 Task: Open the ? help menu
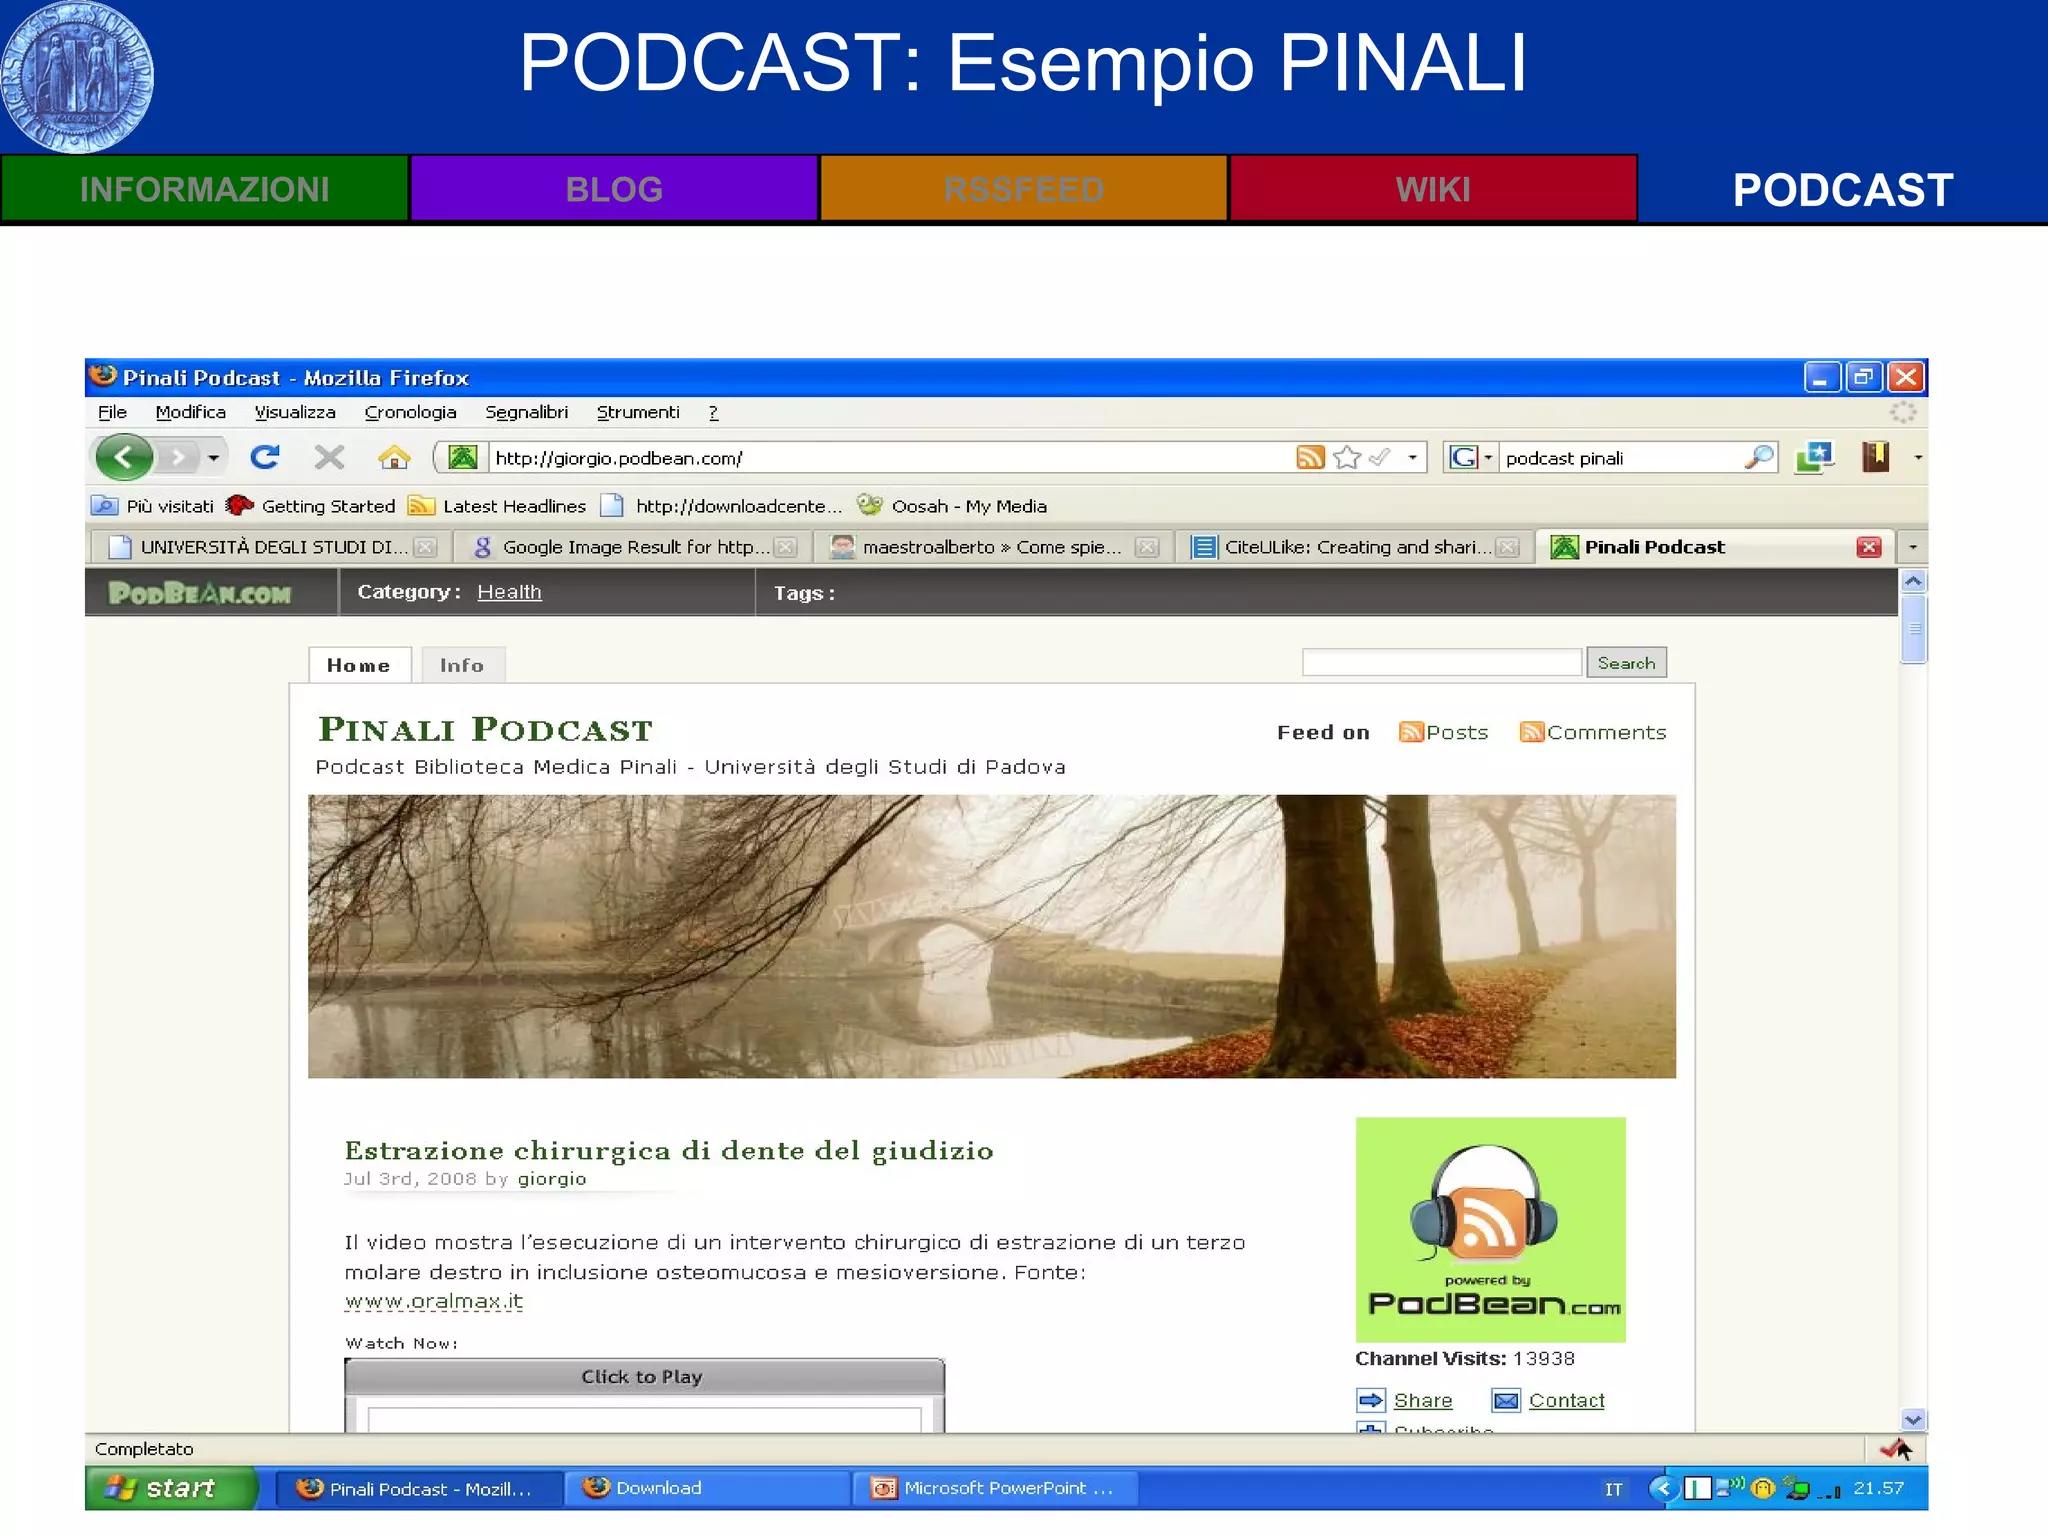point(713,412)
